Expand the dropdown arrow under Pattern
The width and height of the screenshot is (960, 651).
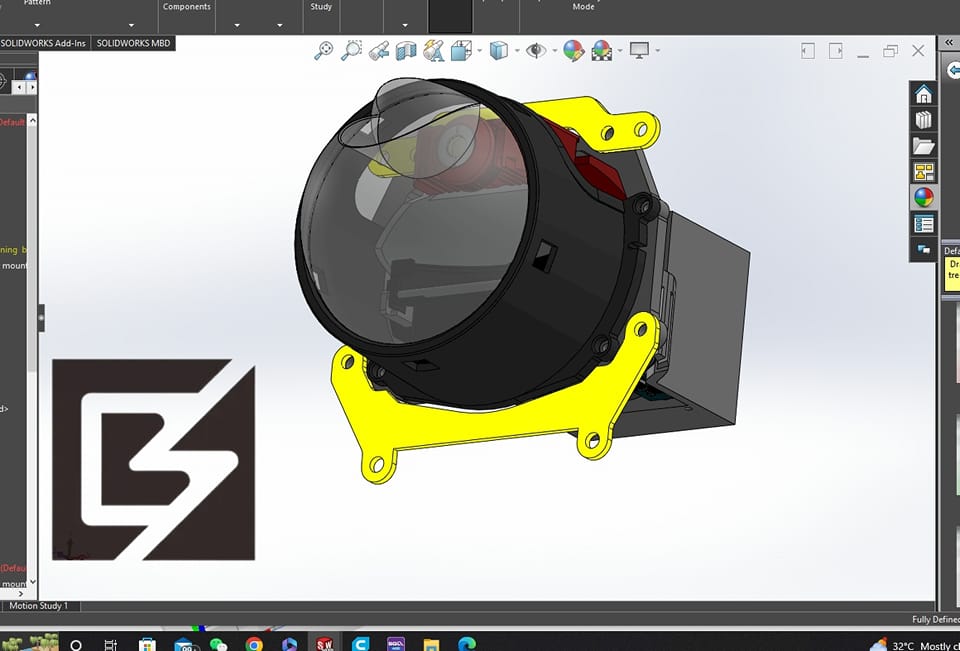(x=37, y=25)
